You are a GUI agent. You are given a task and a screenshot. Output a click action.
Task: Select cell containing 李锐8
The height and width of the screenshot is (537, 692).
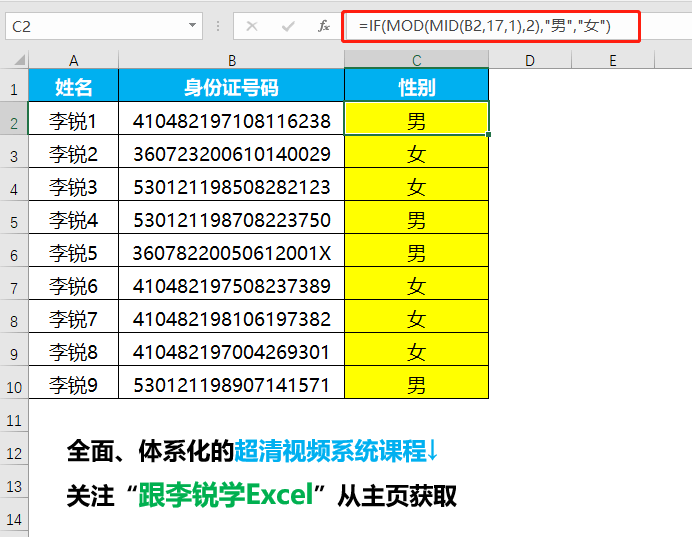pos(74,350)
